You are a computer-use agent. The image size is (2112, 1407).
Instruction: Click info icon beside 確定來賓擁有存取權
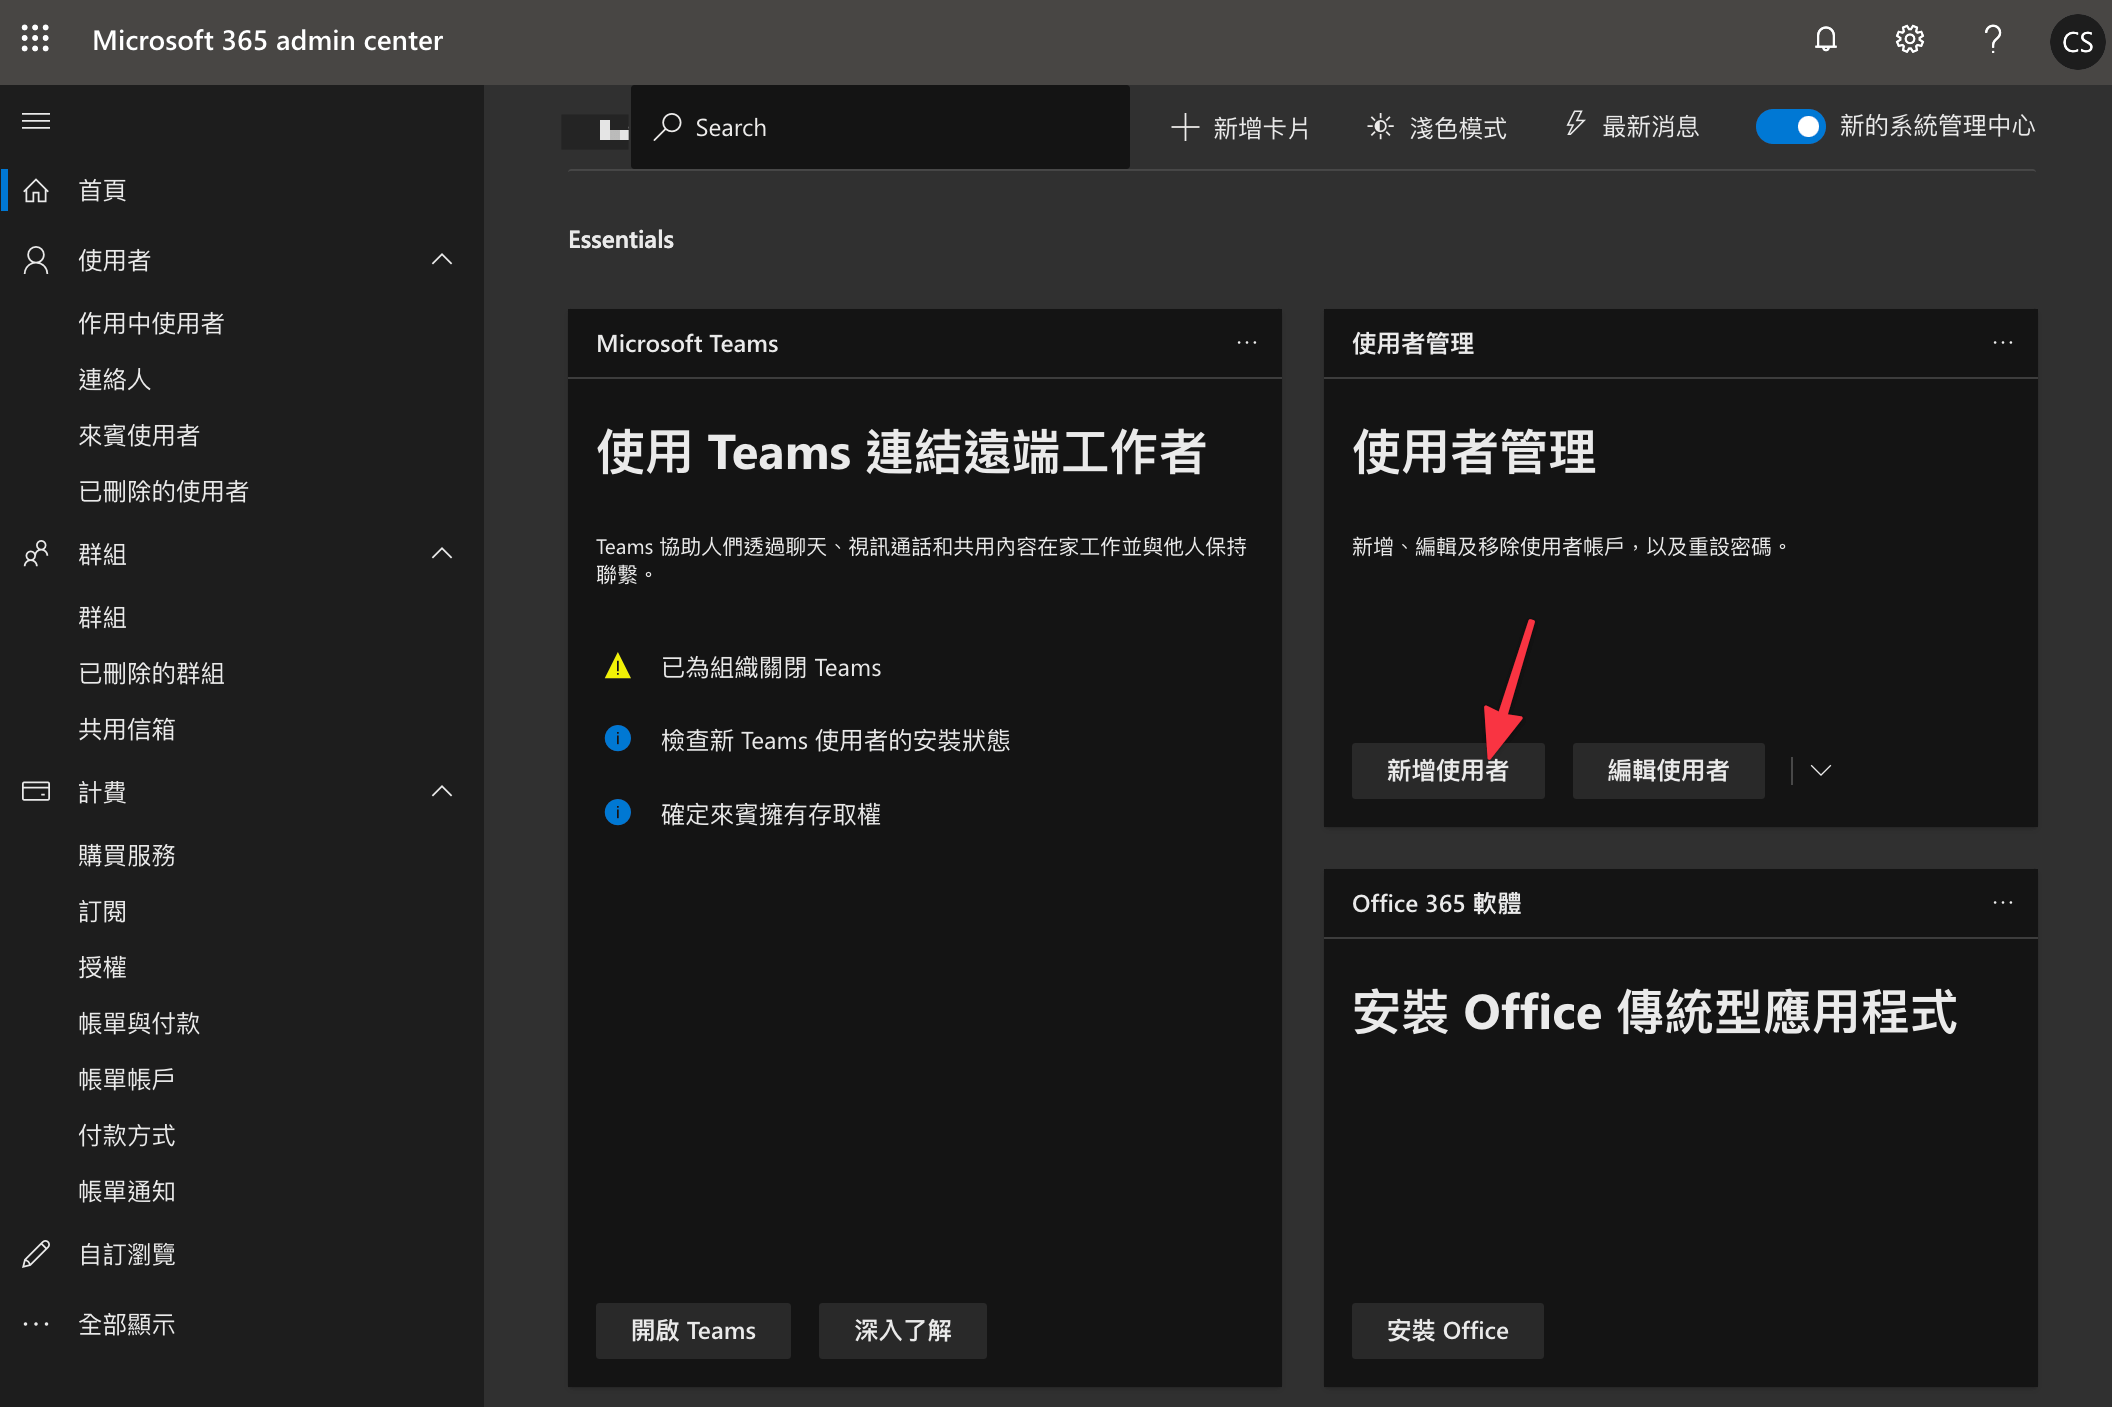pos(618,812)
